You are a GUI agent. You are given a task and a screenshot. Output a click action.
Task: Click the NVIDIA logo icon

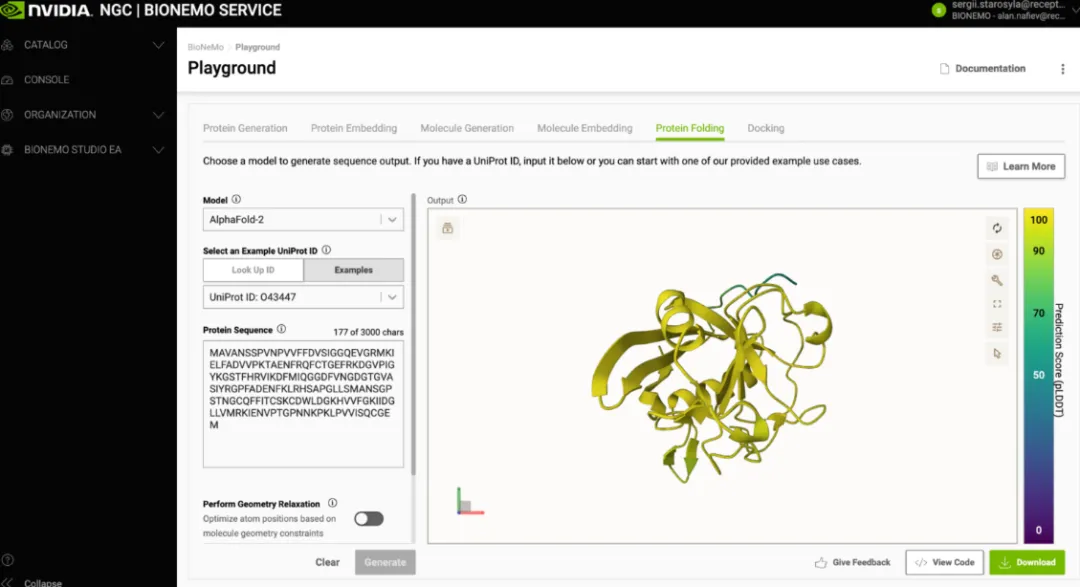[x=12, y=10]
